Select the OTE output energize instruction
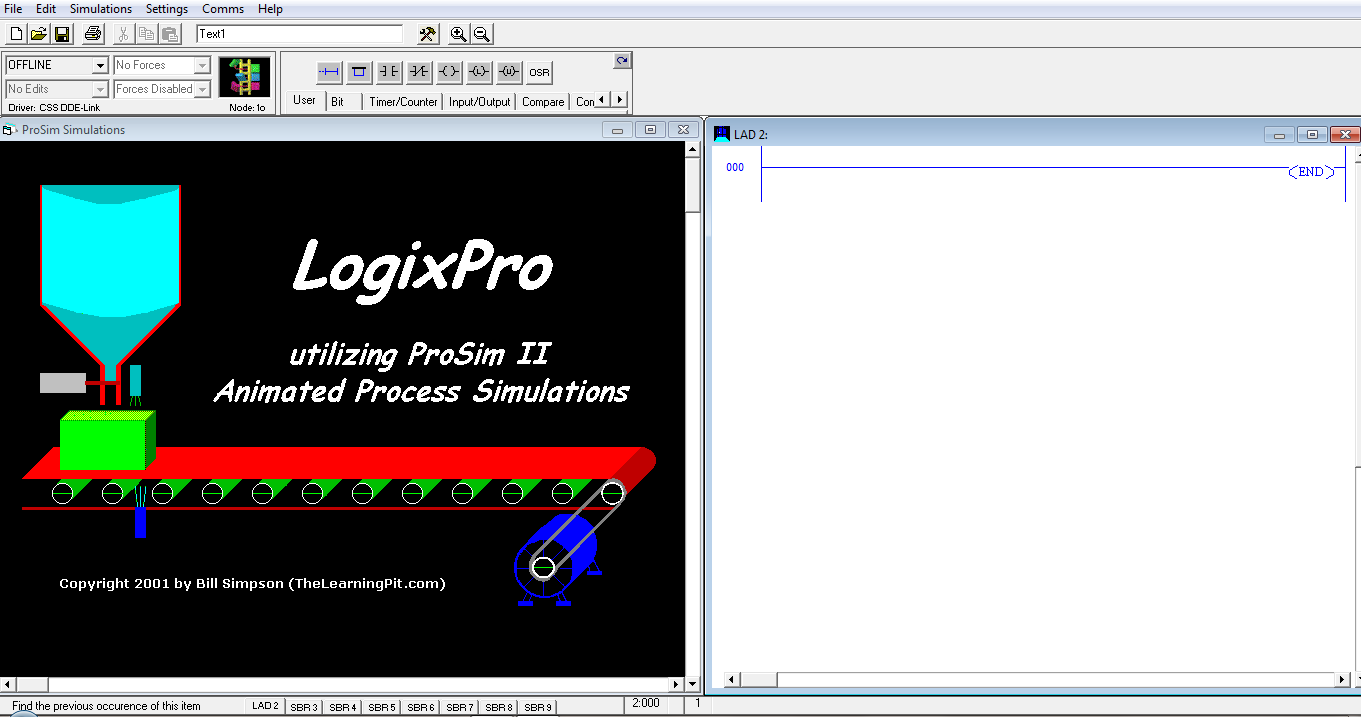This screenshot has width=1361, height=717. coord(448,72)
